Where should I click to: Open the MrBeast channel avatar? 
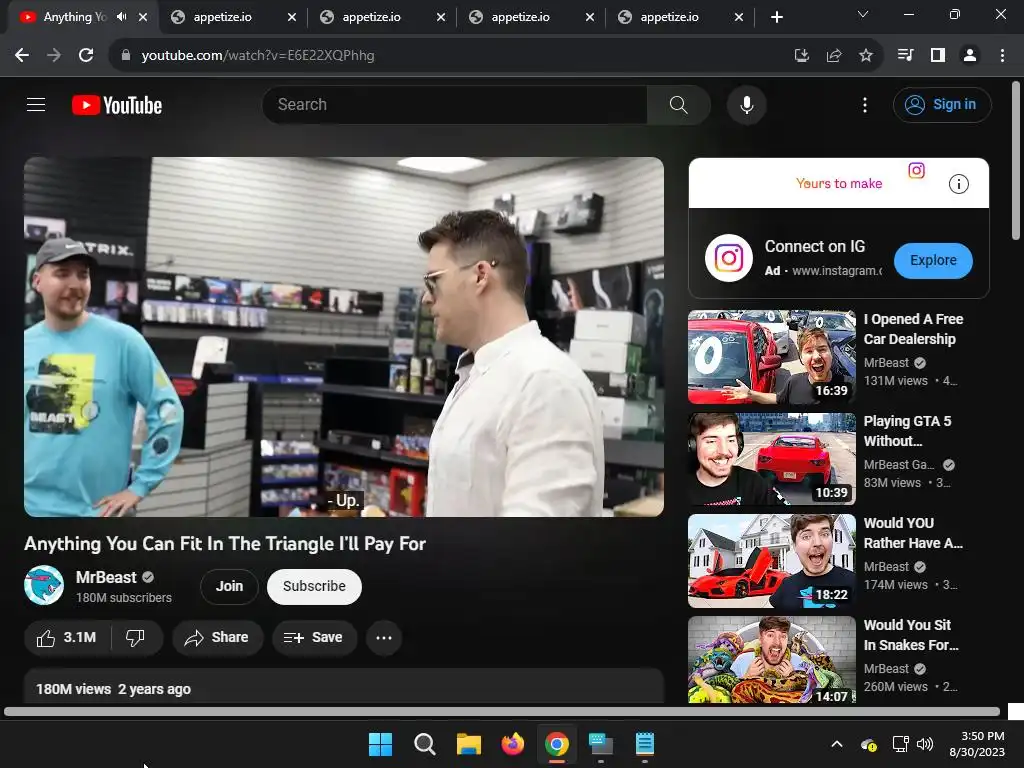pos(44,585)
